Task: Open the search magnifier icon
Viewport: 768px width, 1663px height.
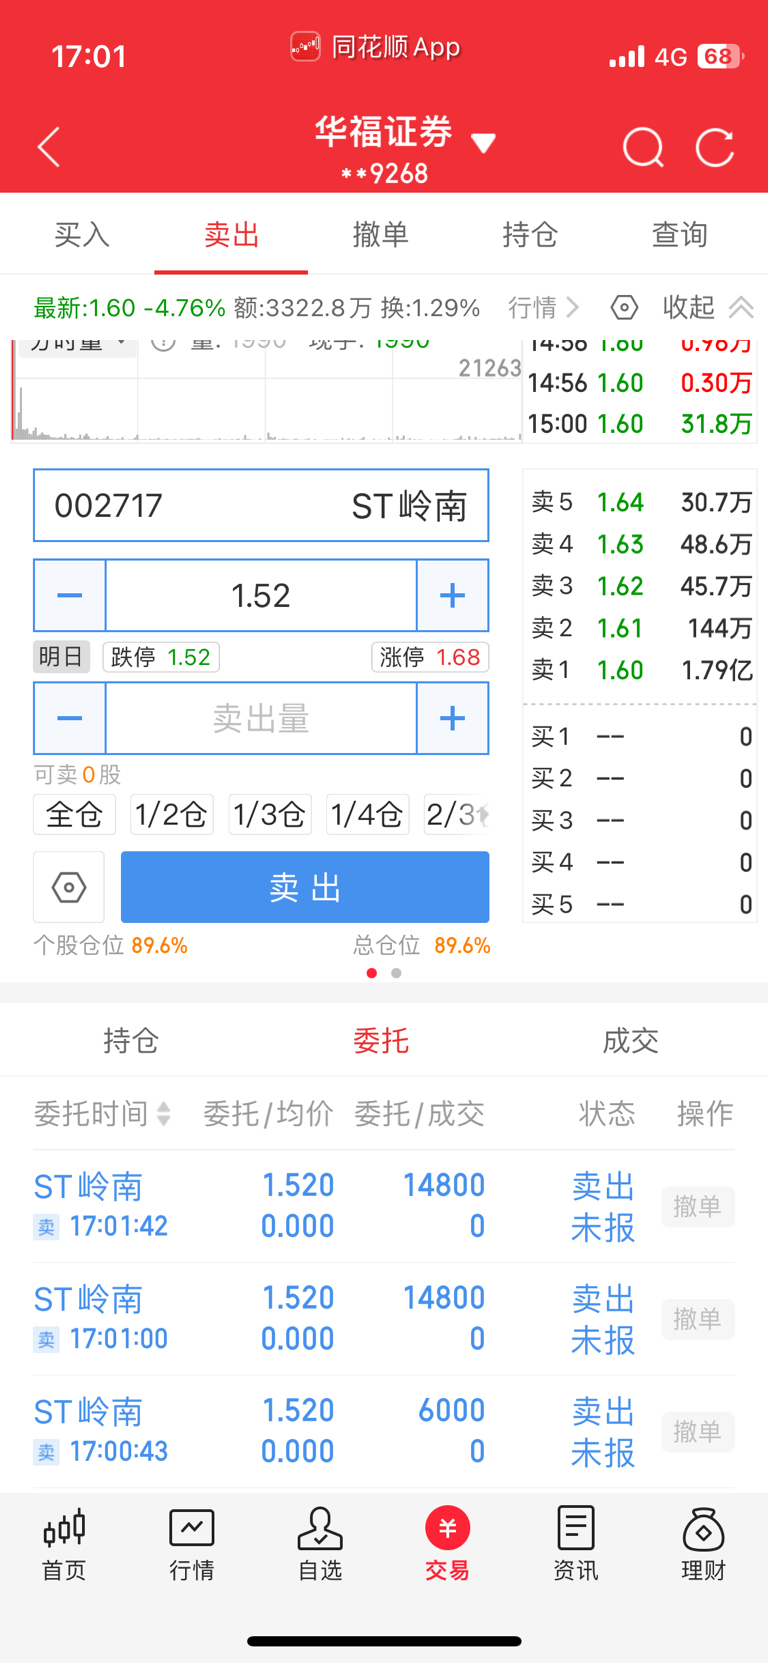Action: click(x=643, y=148)
